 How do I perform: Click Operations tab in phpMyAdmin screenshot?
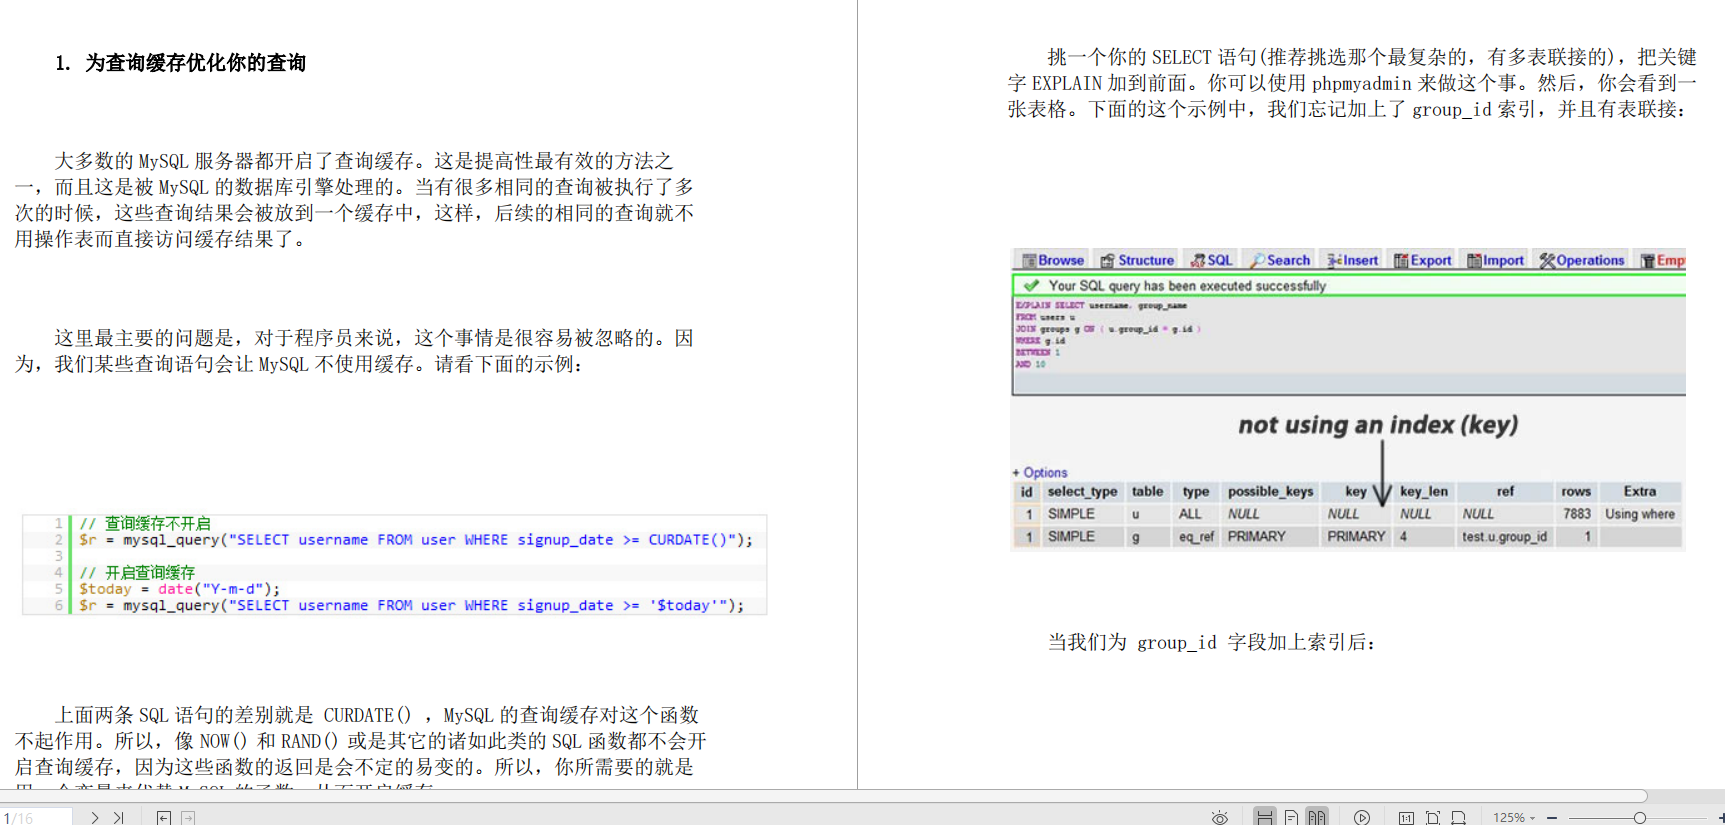click(x=1582, y=260)
